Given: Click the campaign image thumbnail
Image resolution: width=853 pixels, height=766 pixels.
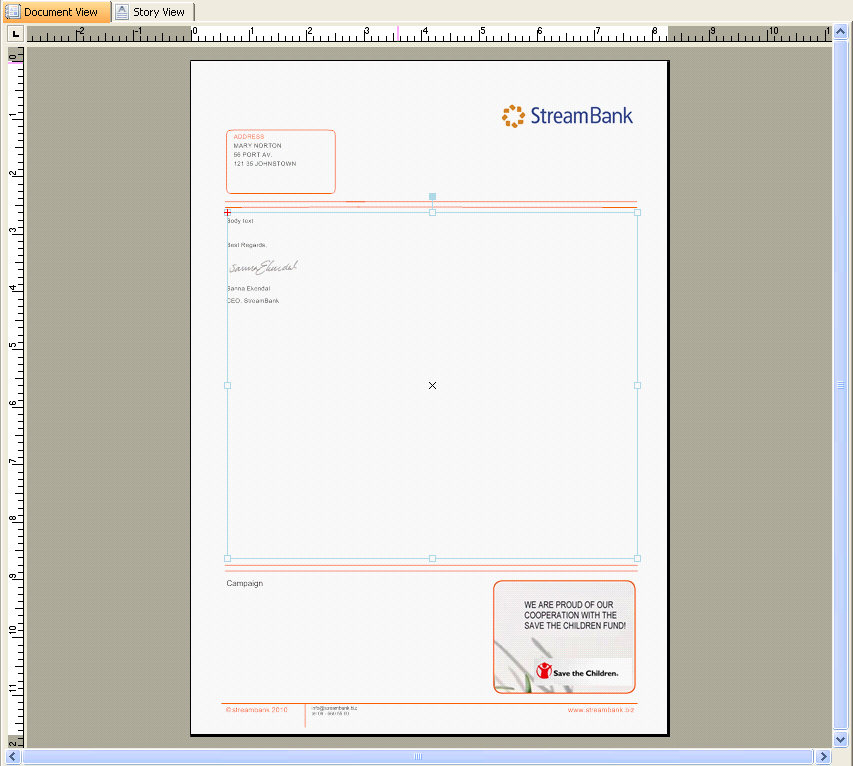Looking at the screenshot, I should 564,636.
